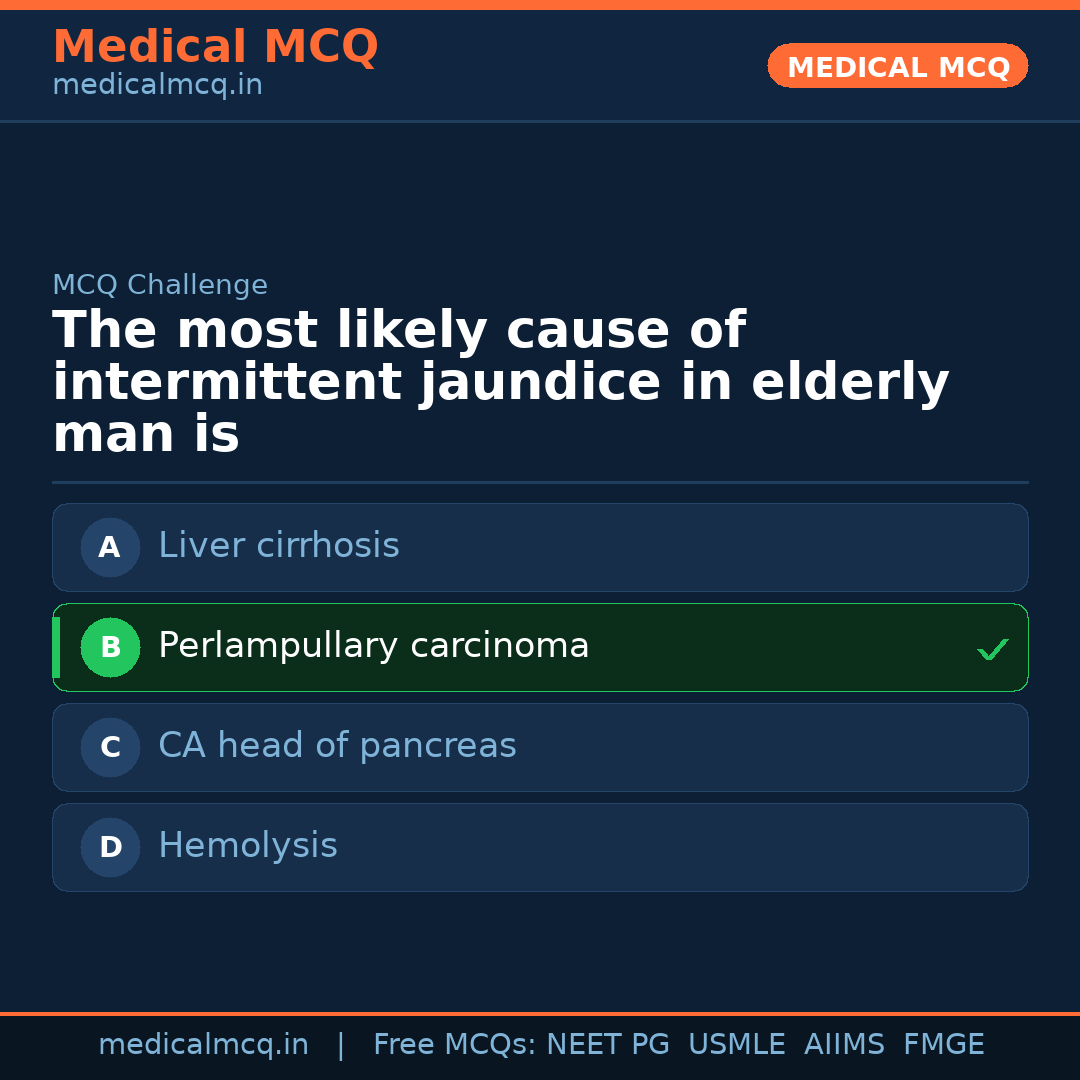
Task: Click the MCQ Challenge label
Action: (x=160, y=285)
